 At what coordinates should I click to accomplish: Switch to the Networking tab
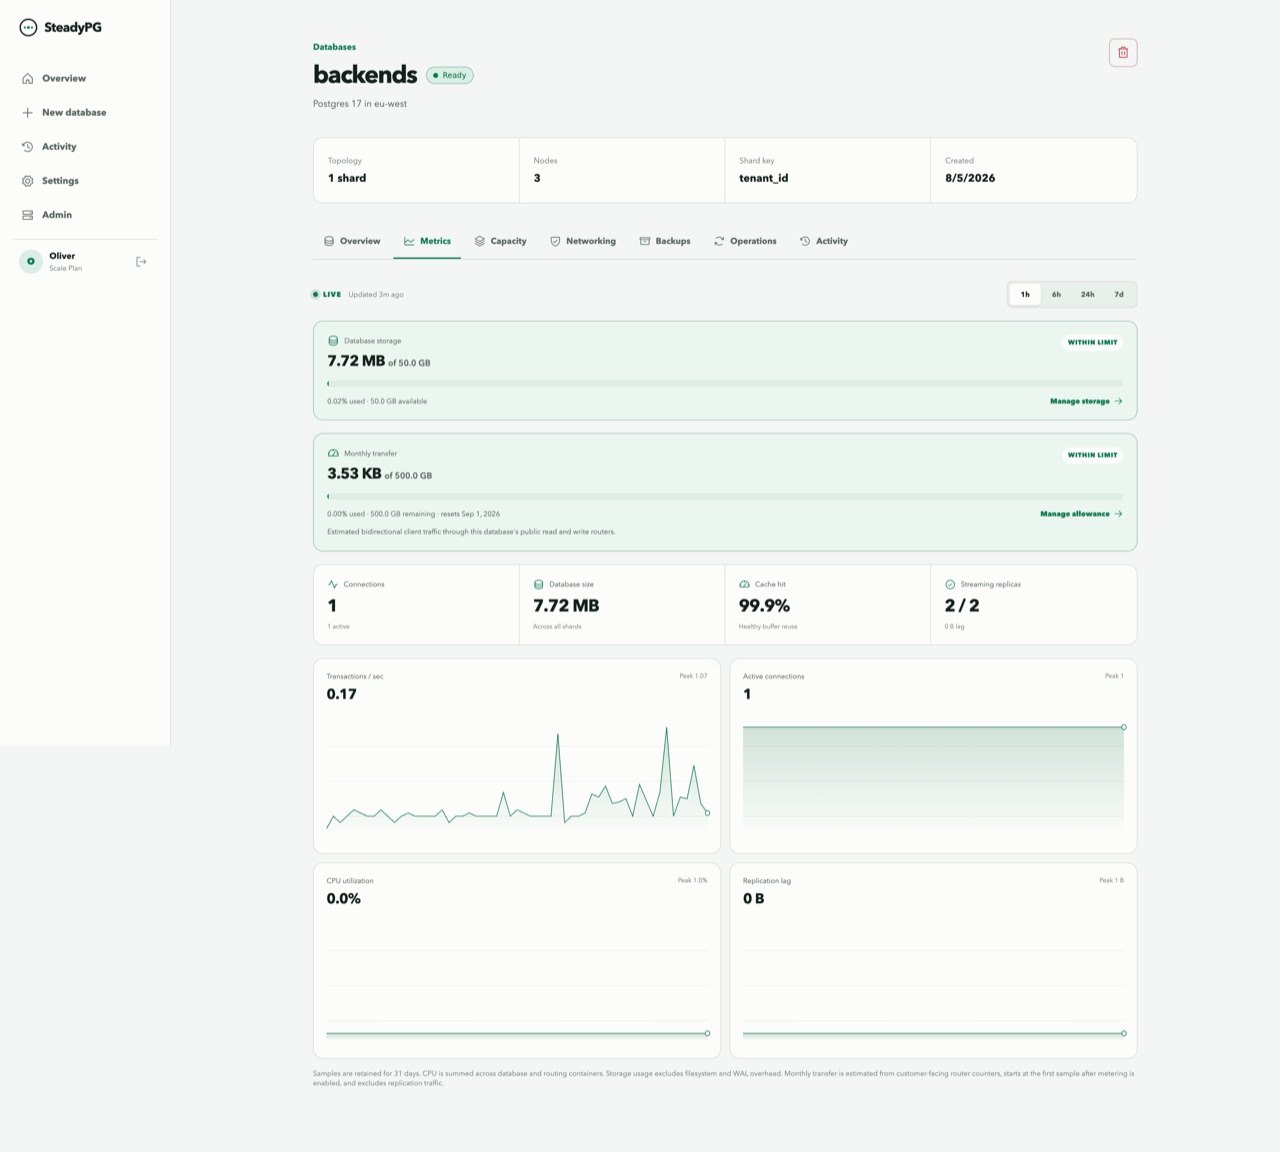click(x=583, y=241)
